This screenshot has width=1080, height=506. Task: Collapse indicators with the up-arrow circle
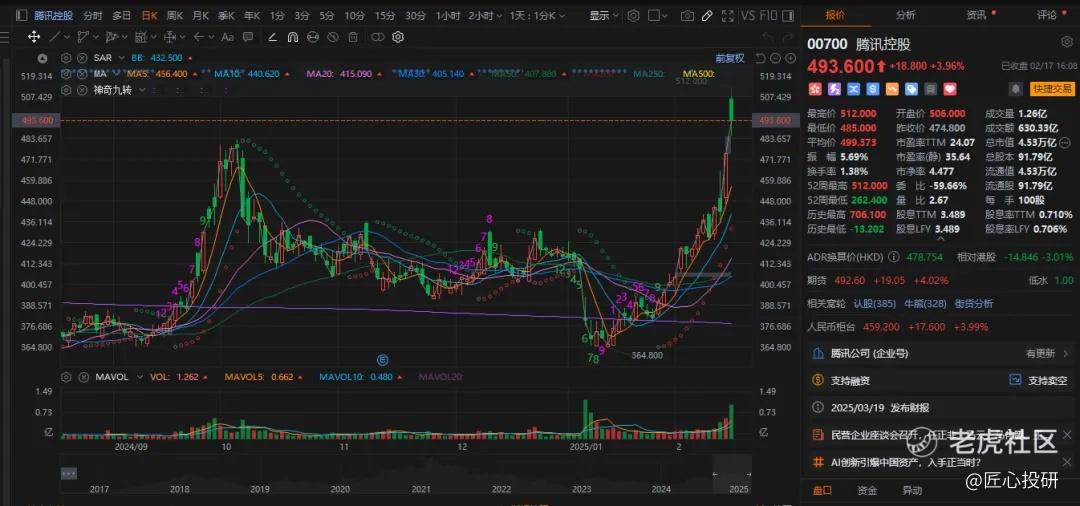[43, 59]
